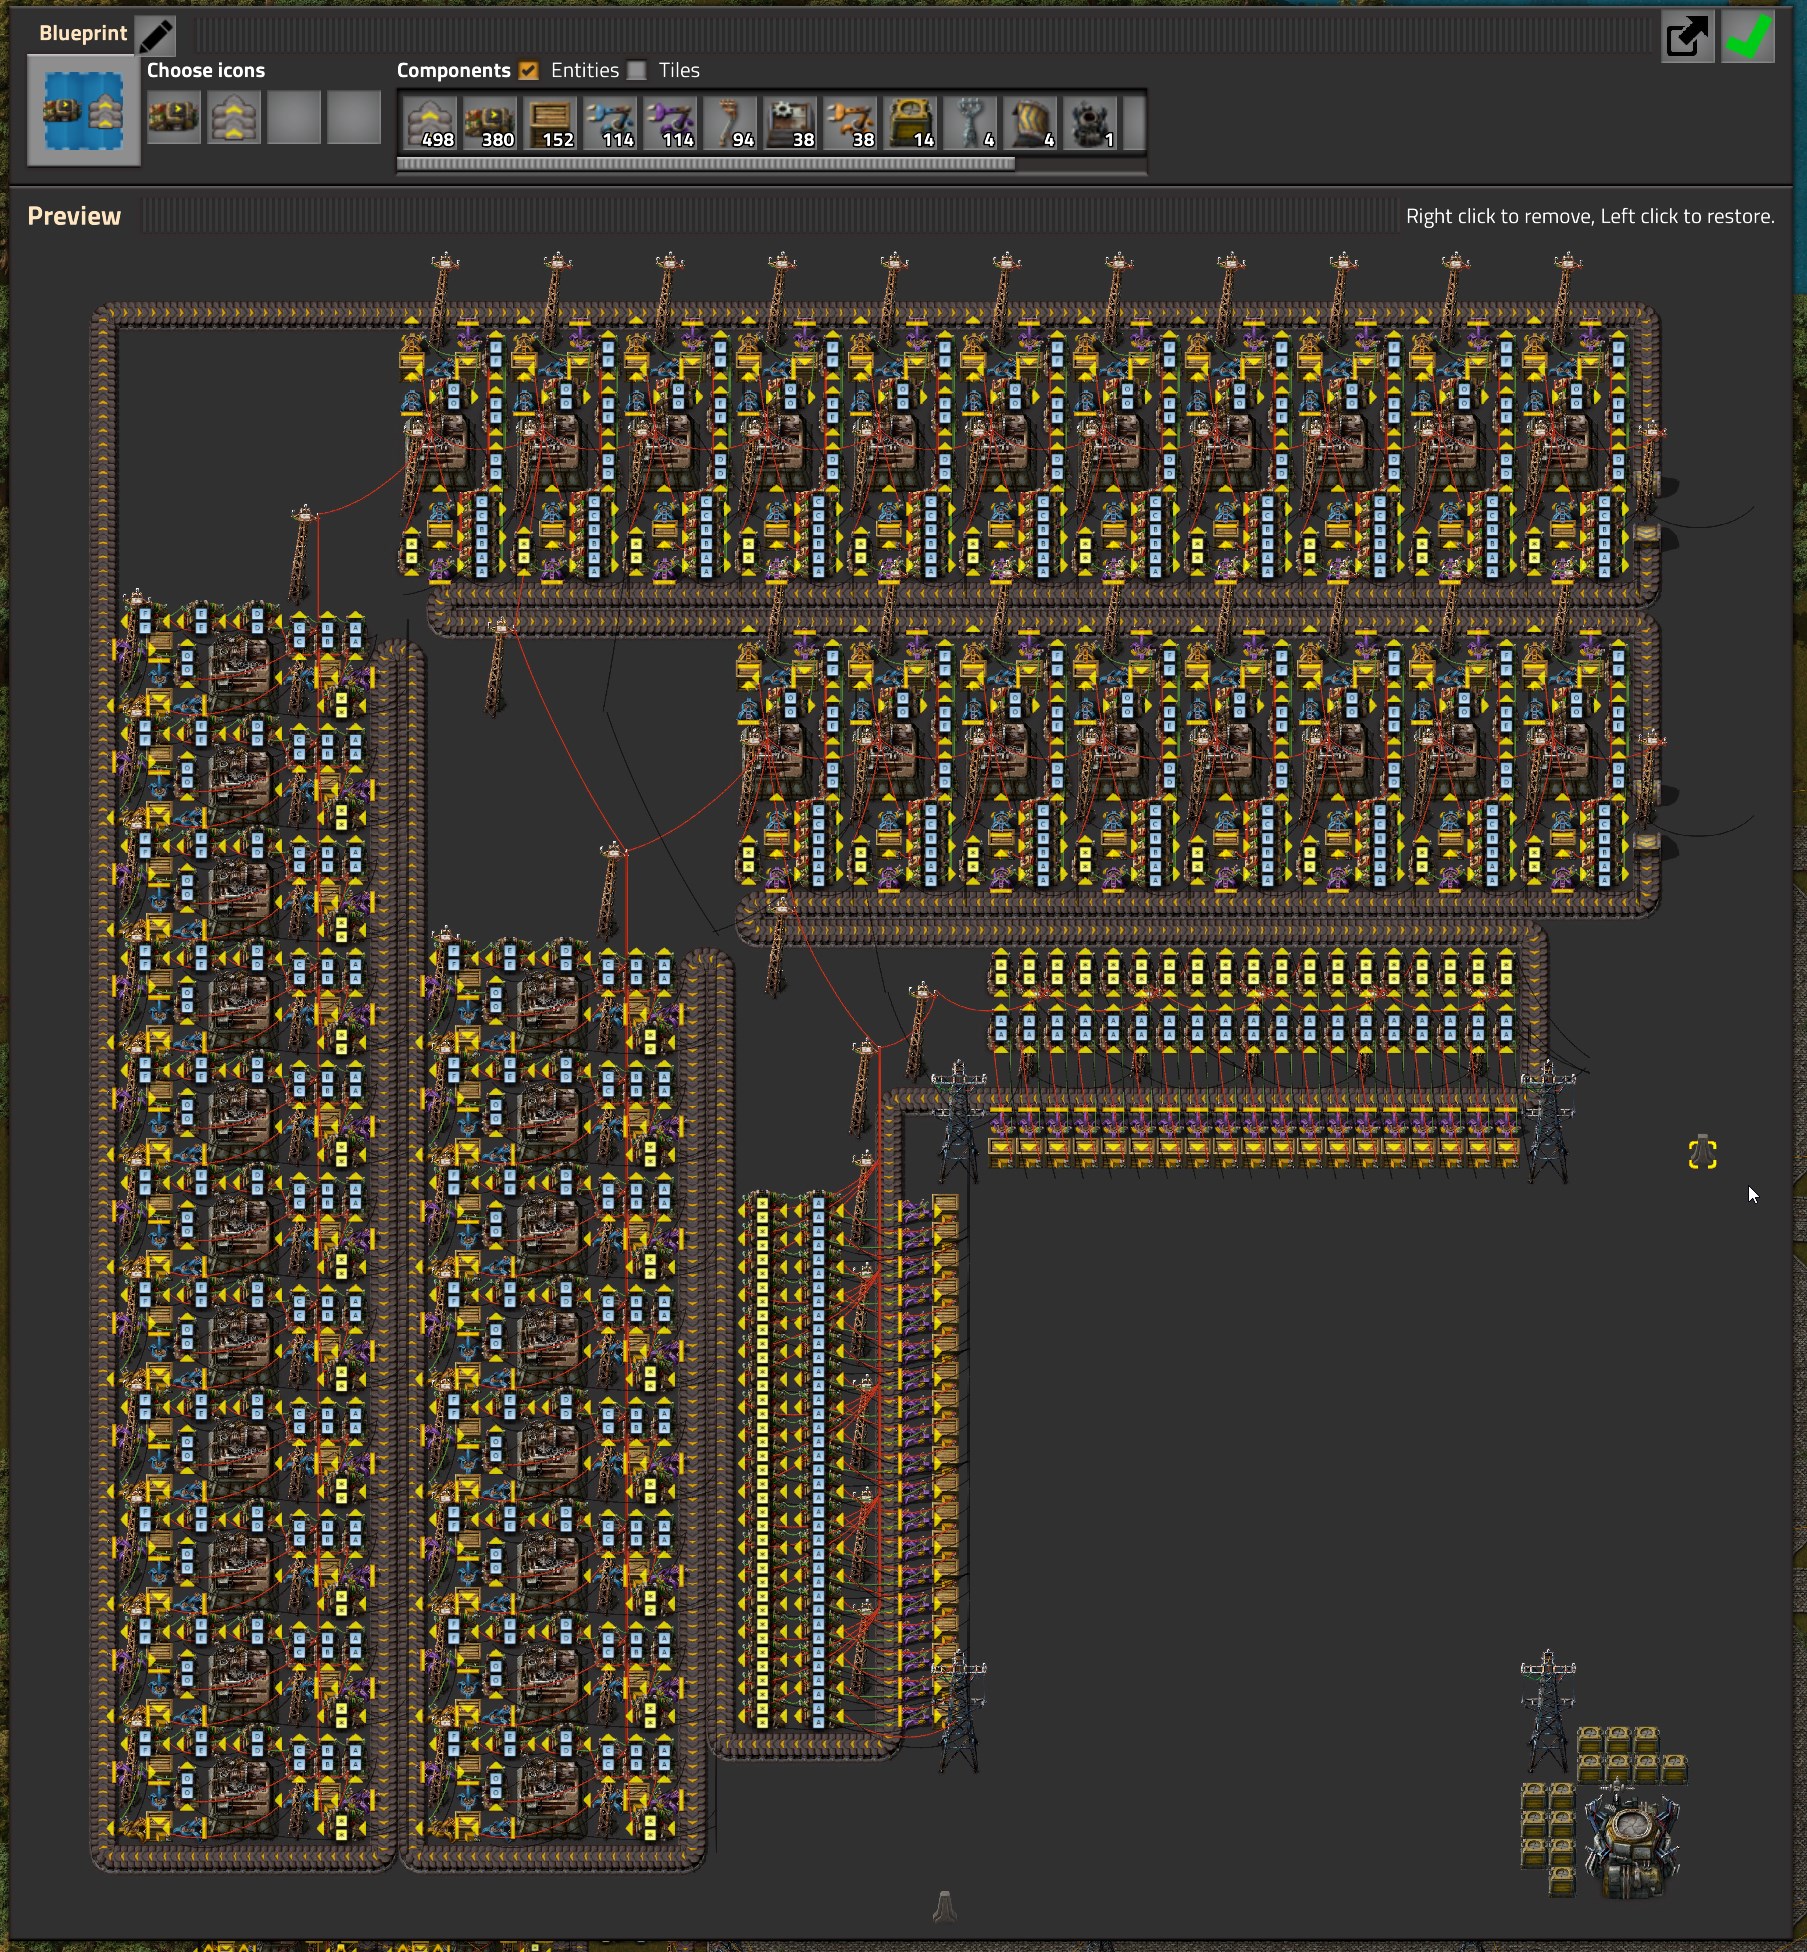Screen dimensions: 1807x1952
Task: Click the big electric pole component showing 4
Action: (970, 123)
